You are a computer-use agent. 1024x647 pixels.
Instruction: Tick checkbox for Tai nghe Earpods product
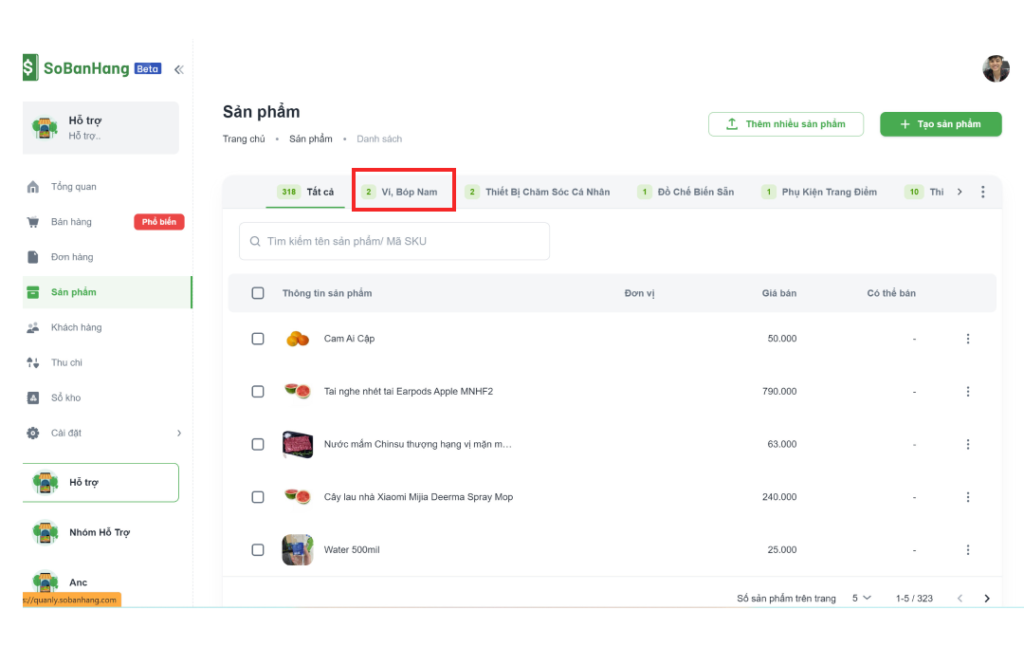258,392
